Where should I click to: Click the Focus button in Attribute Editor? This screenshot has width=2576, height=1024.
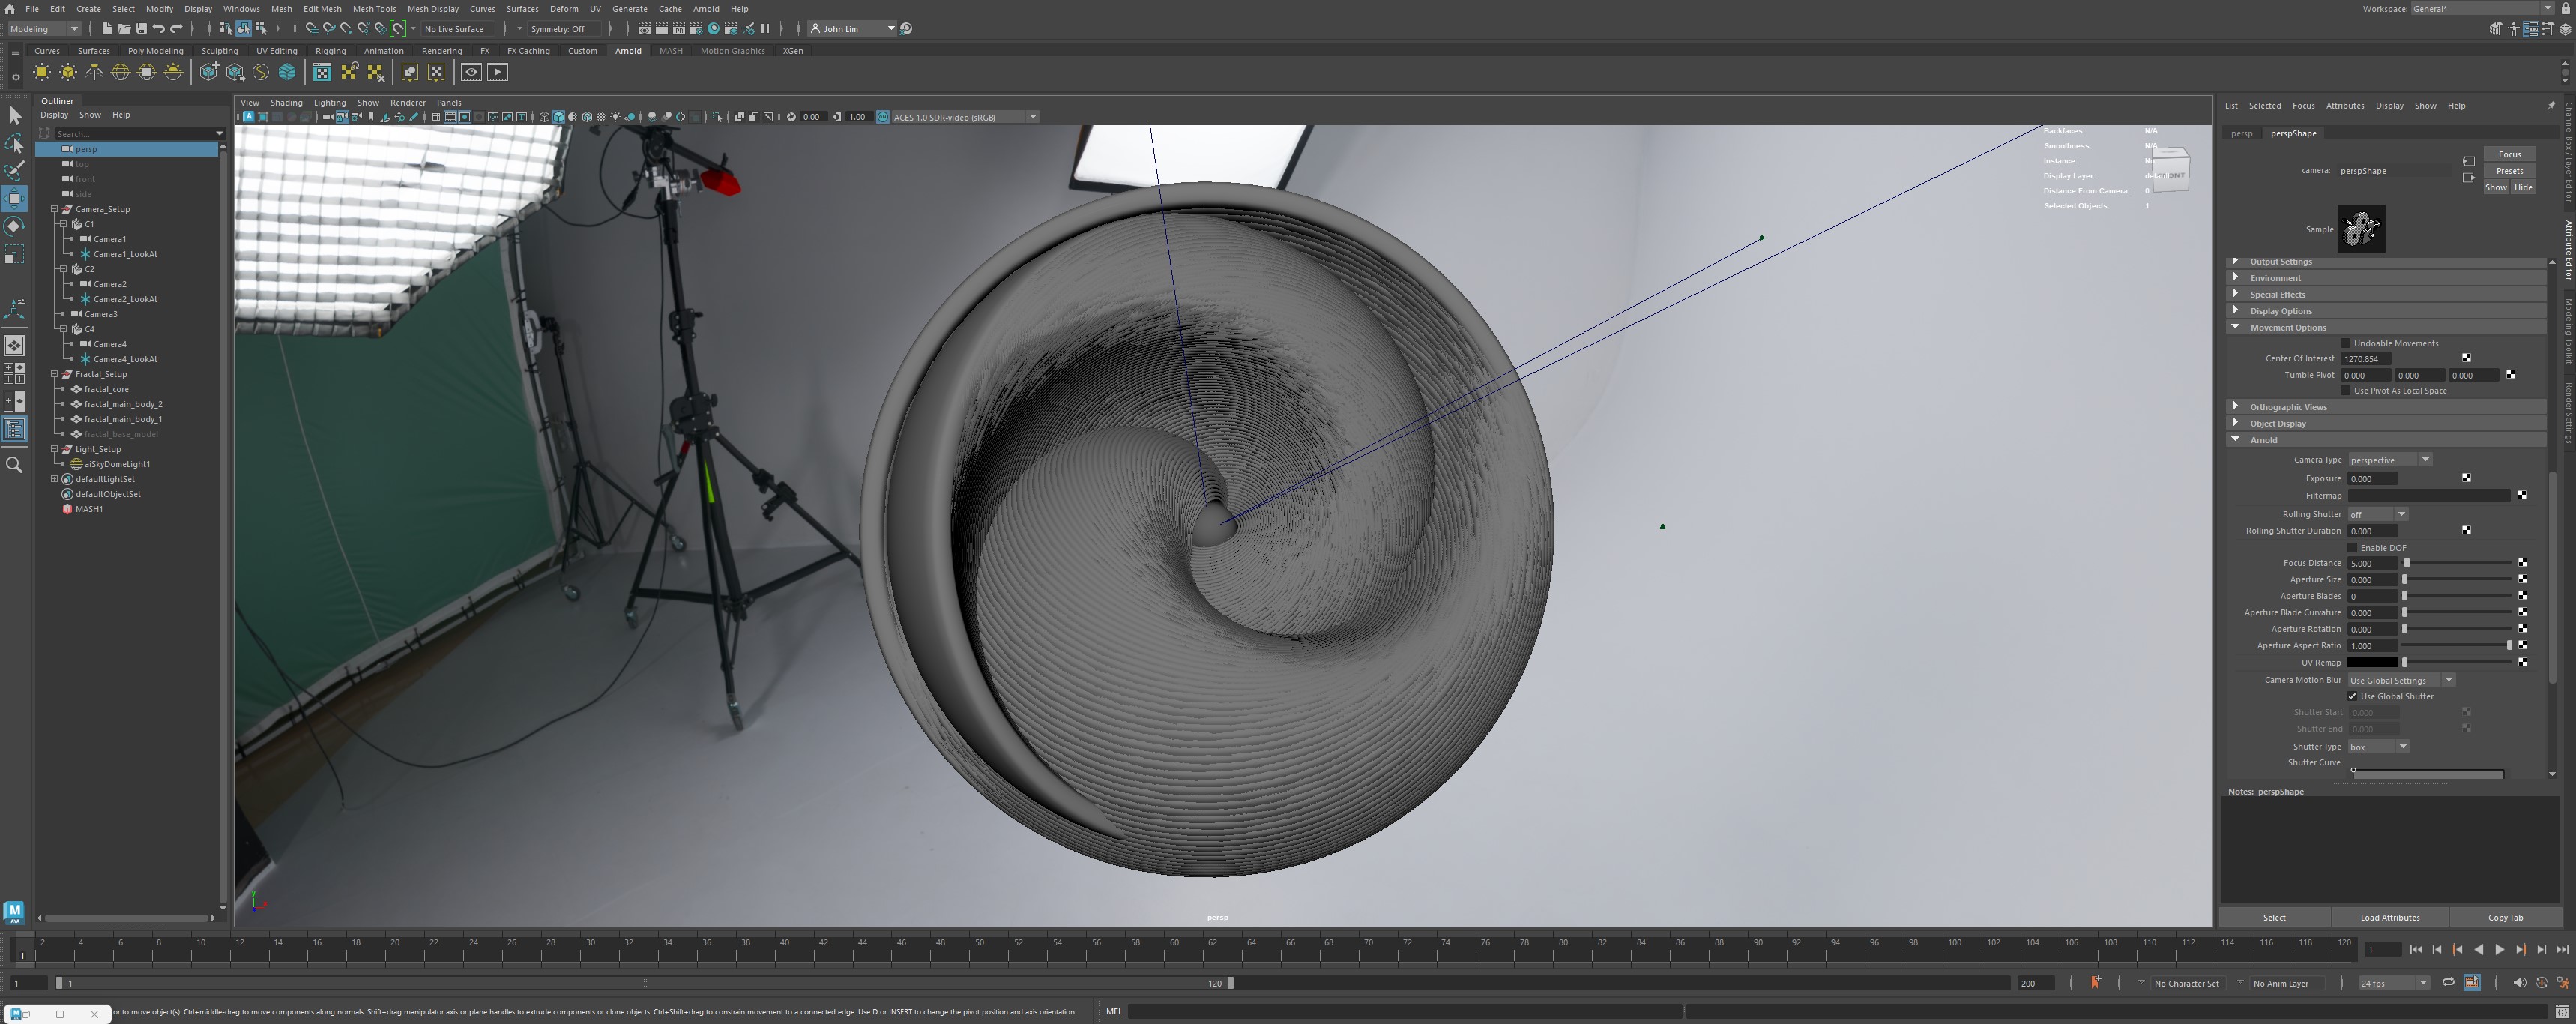click(x=2509, y=154)
